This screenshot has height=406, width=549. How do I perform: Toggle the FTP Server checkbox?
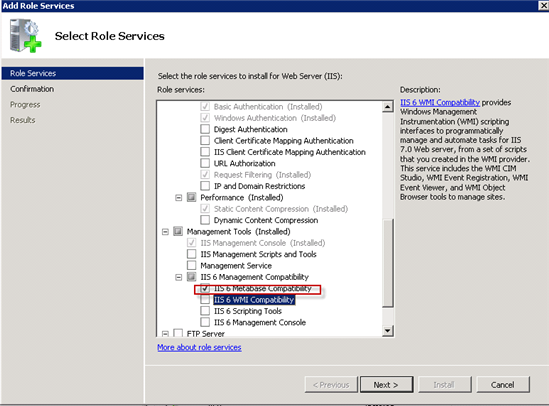(x=178, y=333)
